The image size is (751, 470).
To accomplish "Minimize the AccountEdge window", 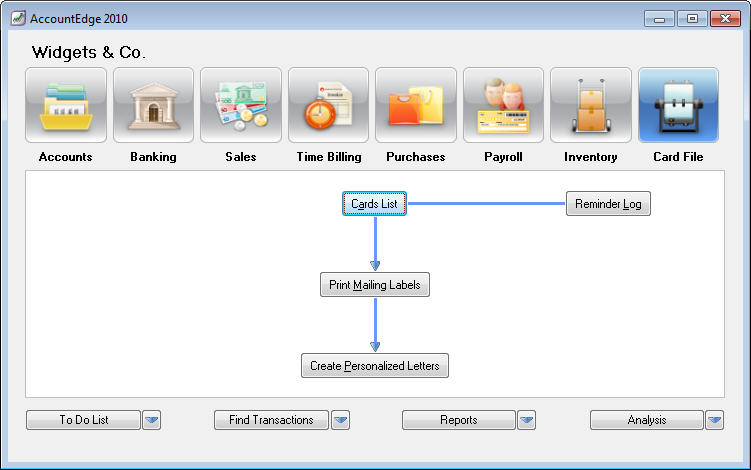I will point(660,19).
